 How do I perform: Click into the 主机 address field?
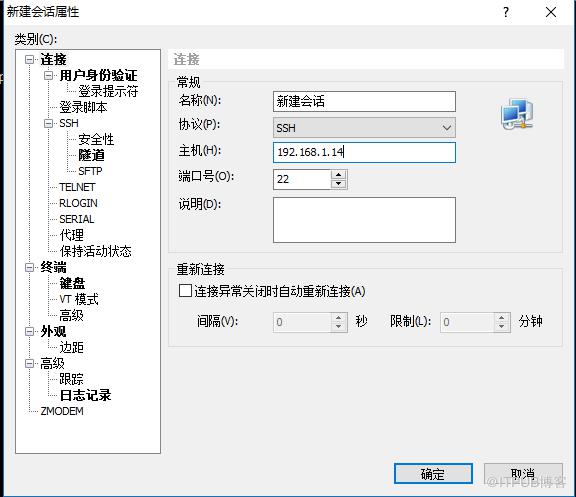tap(364, 152)
